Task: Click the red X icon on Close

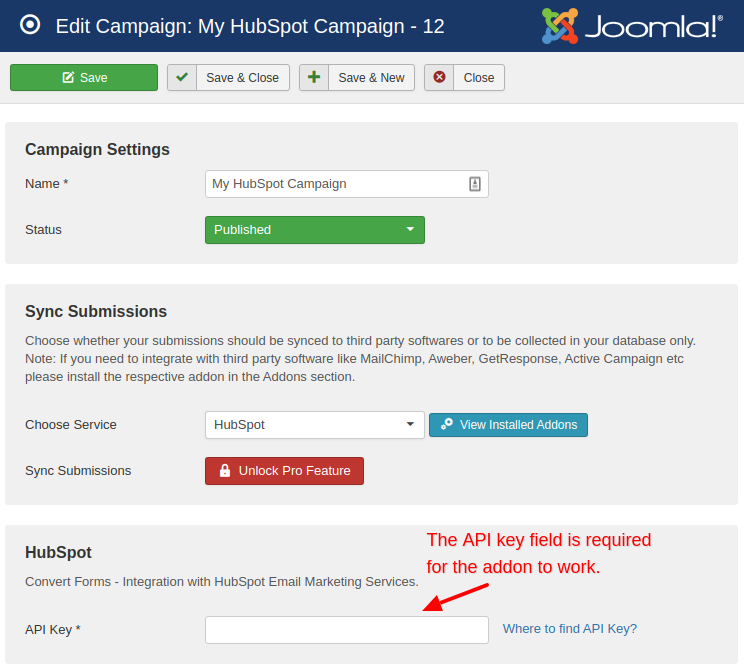Action: tap(439, 77)
